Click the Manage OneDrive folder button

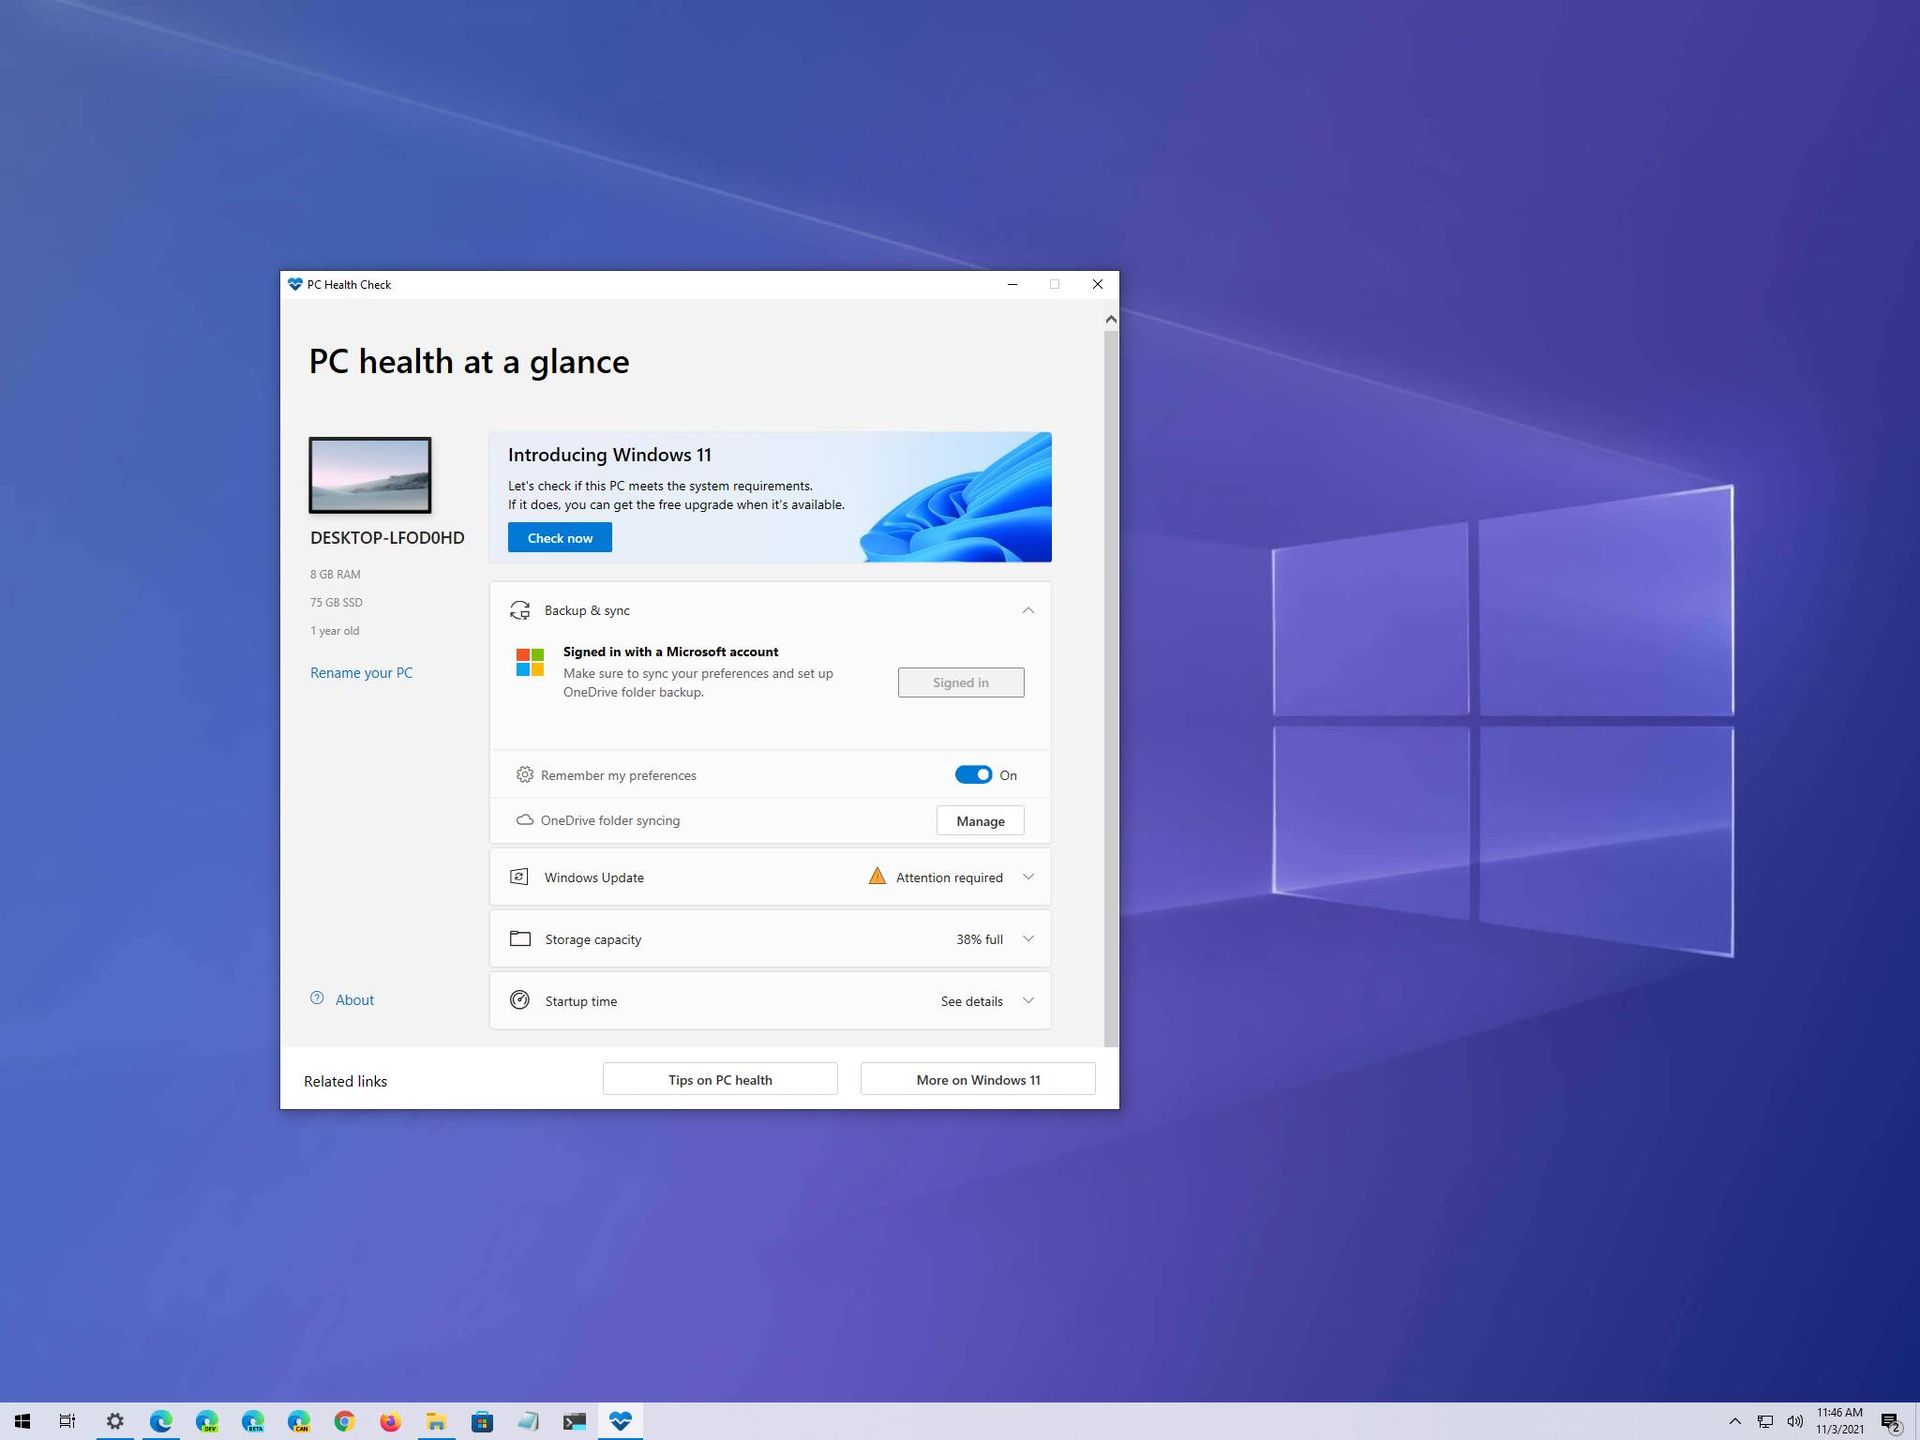980,818
